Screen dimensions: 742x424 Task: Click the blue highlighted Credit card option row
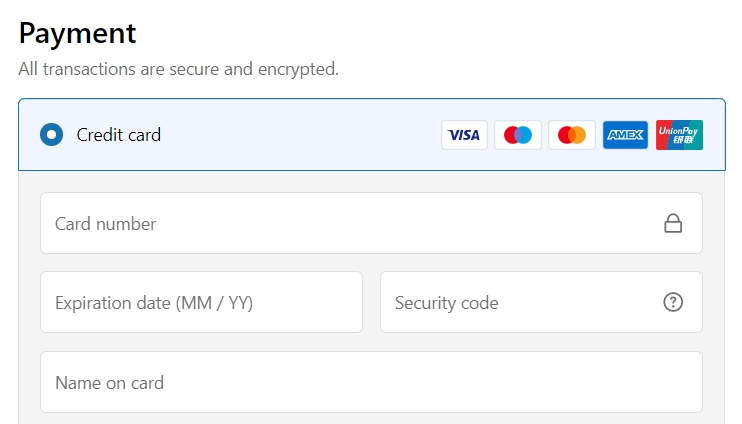pyautogui.click(x=372, y=135)
